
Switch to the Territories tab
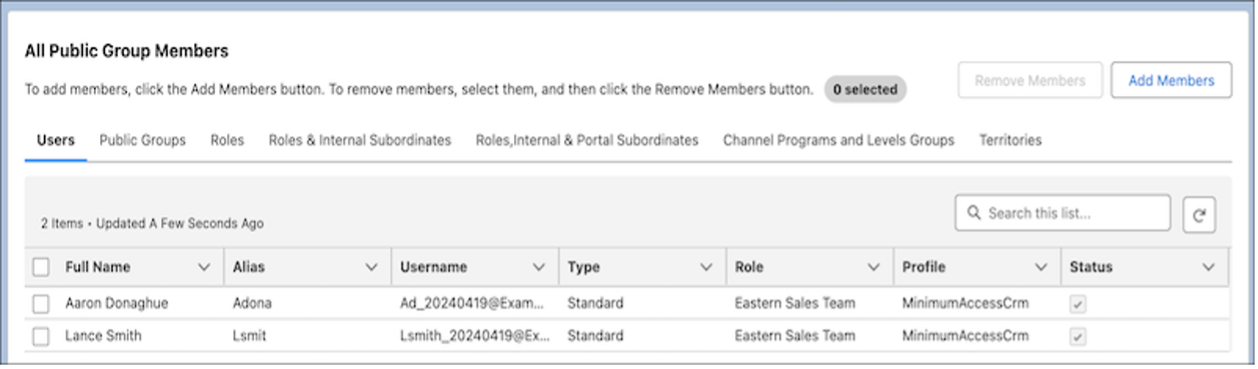[x=1010, y=141]
